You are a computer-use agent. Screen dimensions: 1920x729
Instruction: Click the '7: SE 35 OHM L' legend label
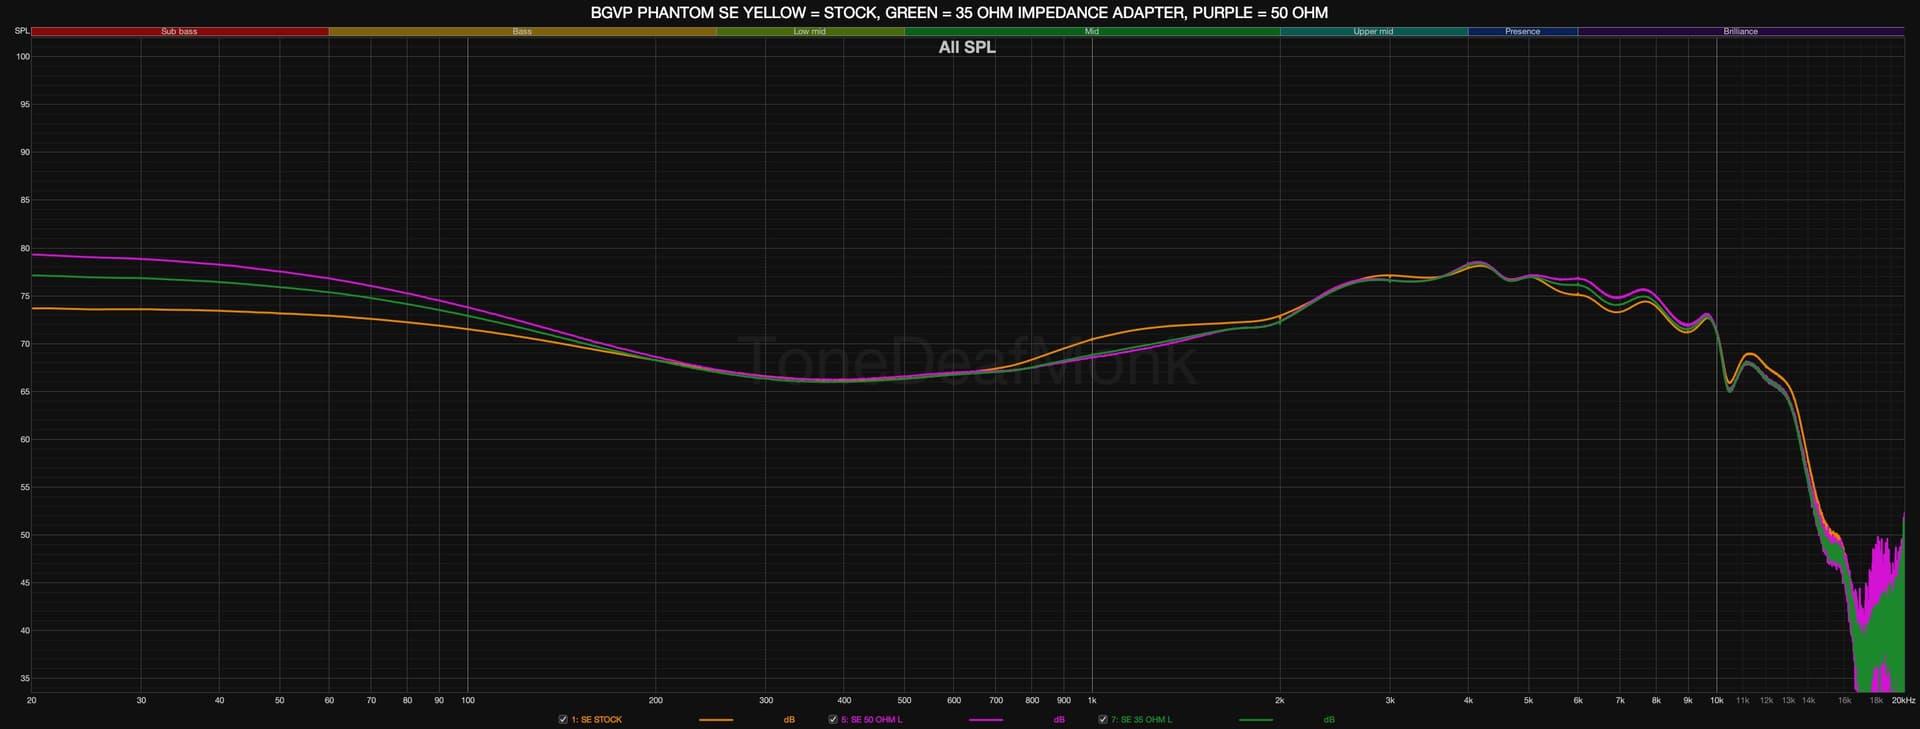[x=1142, y=720]
